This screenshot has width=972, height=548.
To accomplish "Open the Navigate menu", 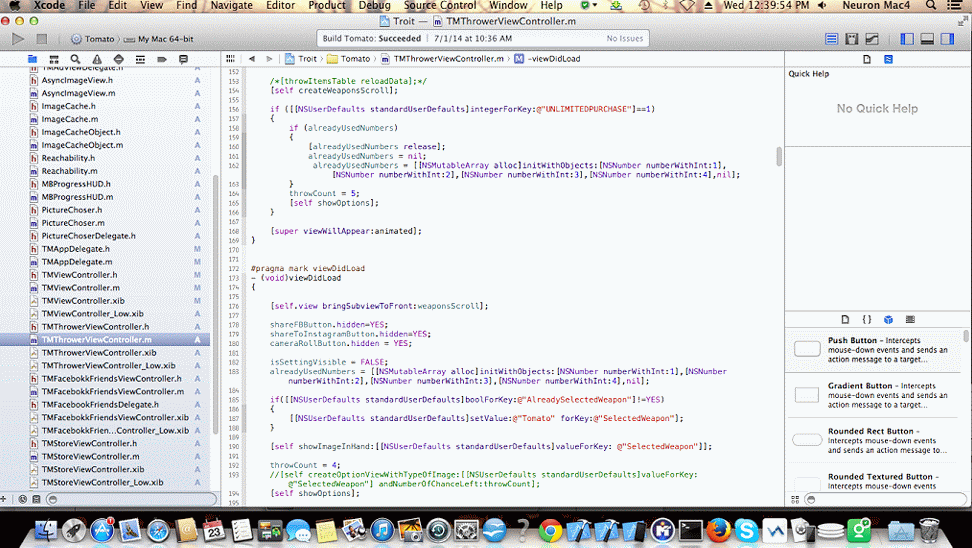I will (x=231, y=6).
